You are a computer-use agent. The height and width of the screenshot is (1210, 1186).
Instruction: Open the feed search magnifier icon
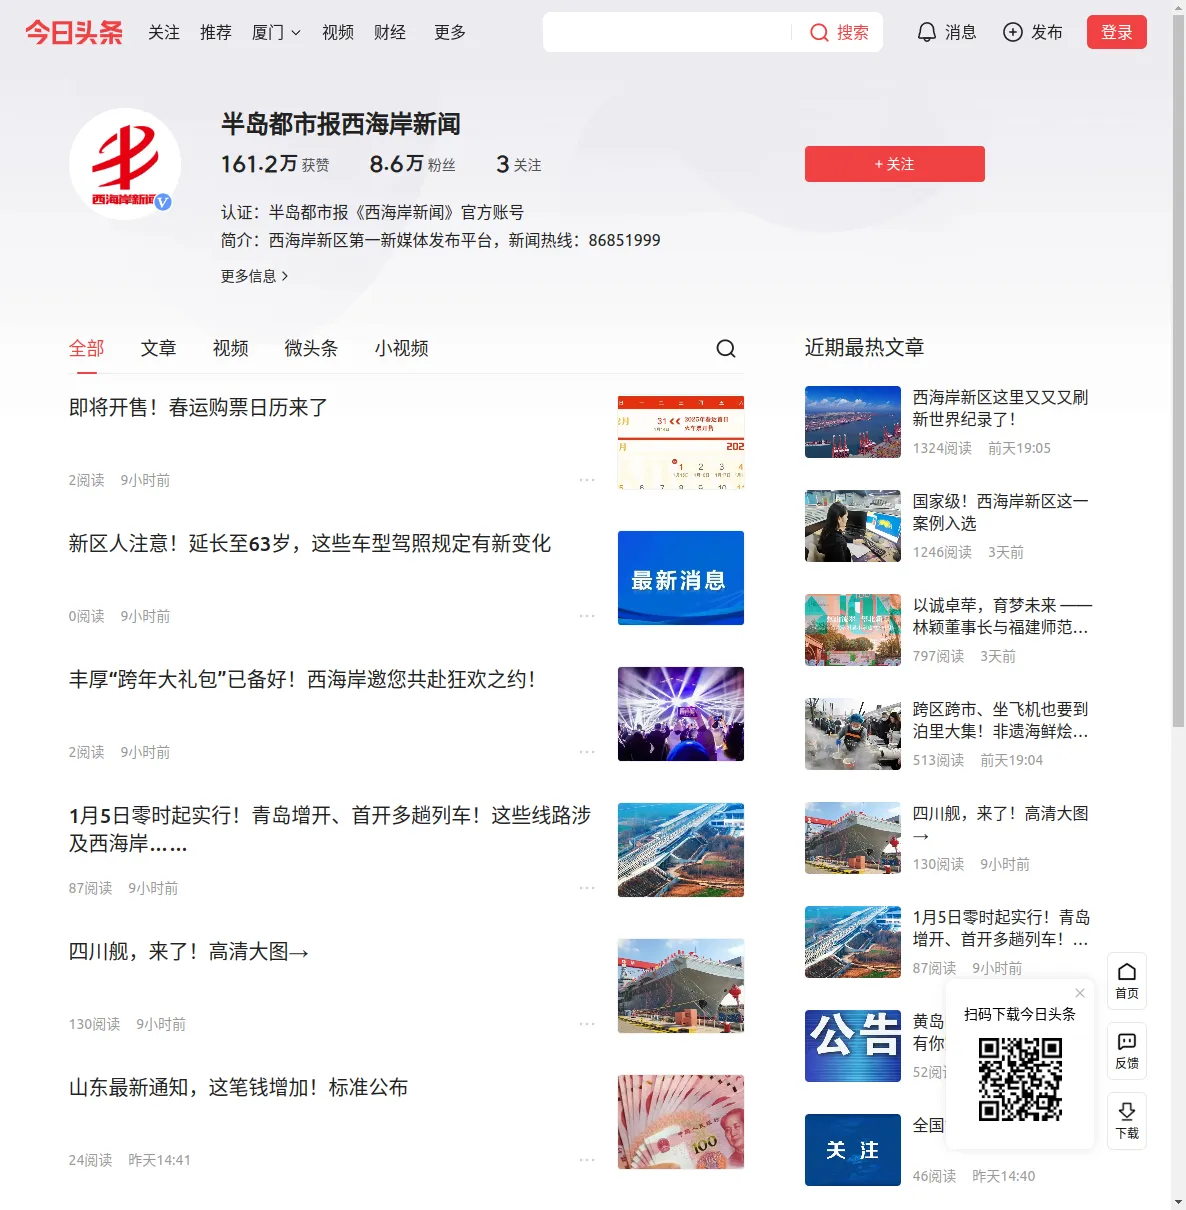click(726, 348)
